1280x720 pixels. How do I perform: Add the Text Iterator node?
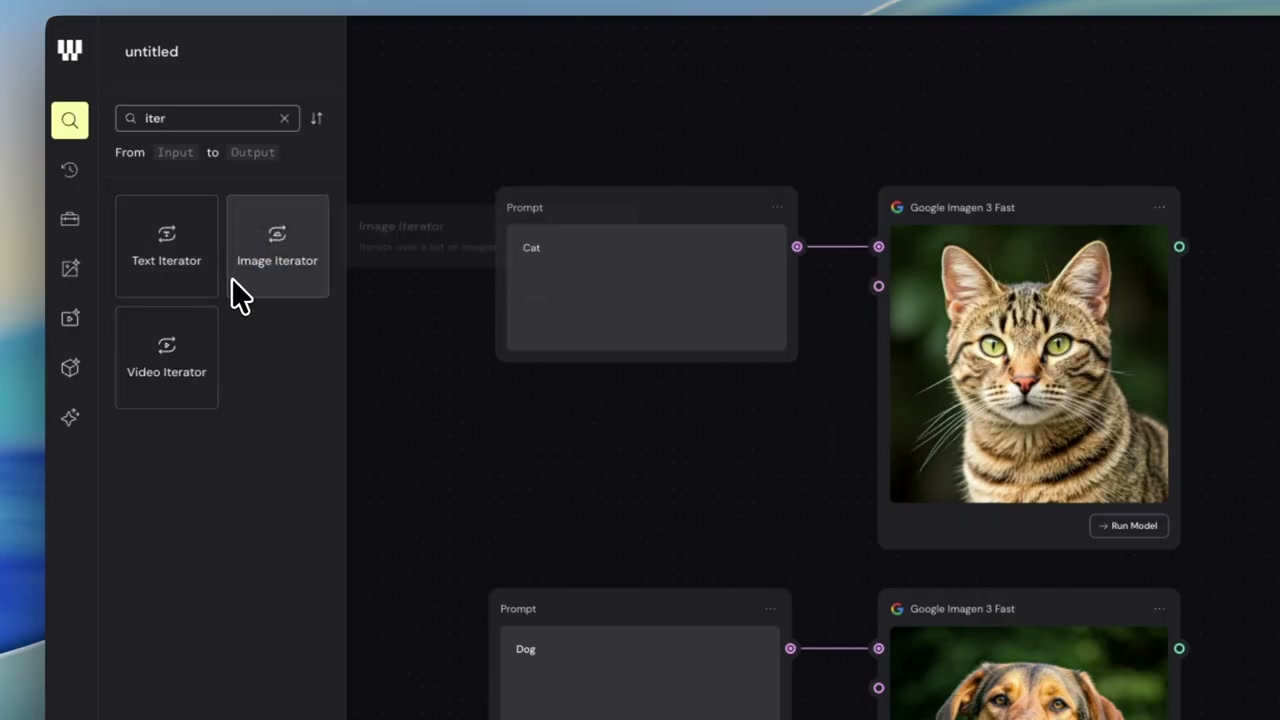[x=166, y=246]
